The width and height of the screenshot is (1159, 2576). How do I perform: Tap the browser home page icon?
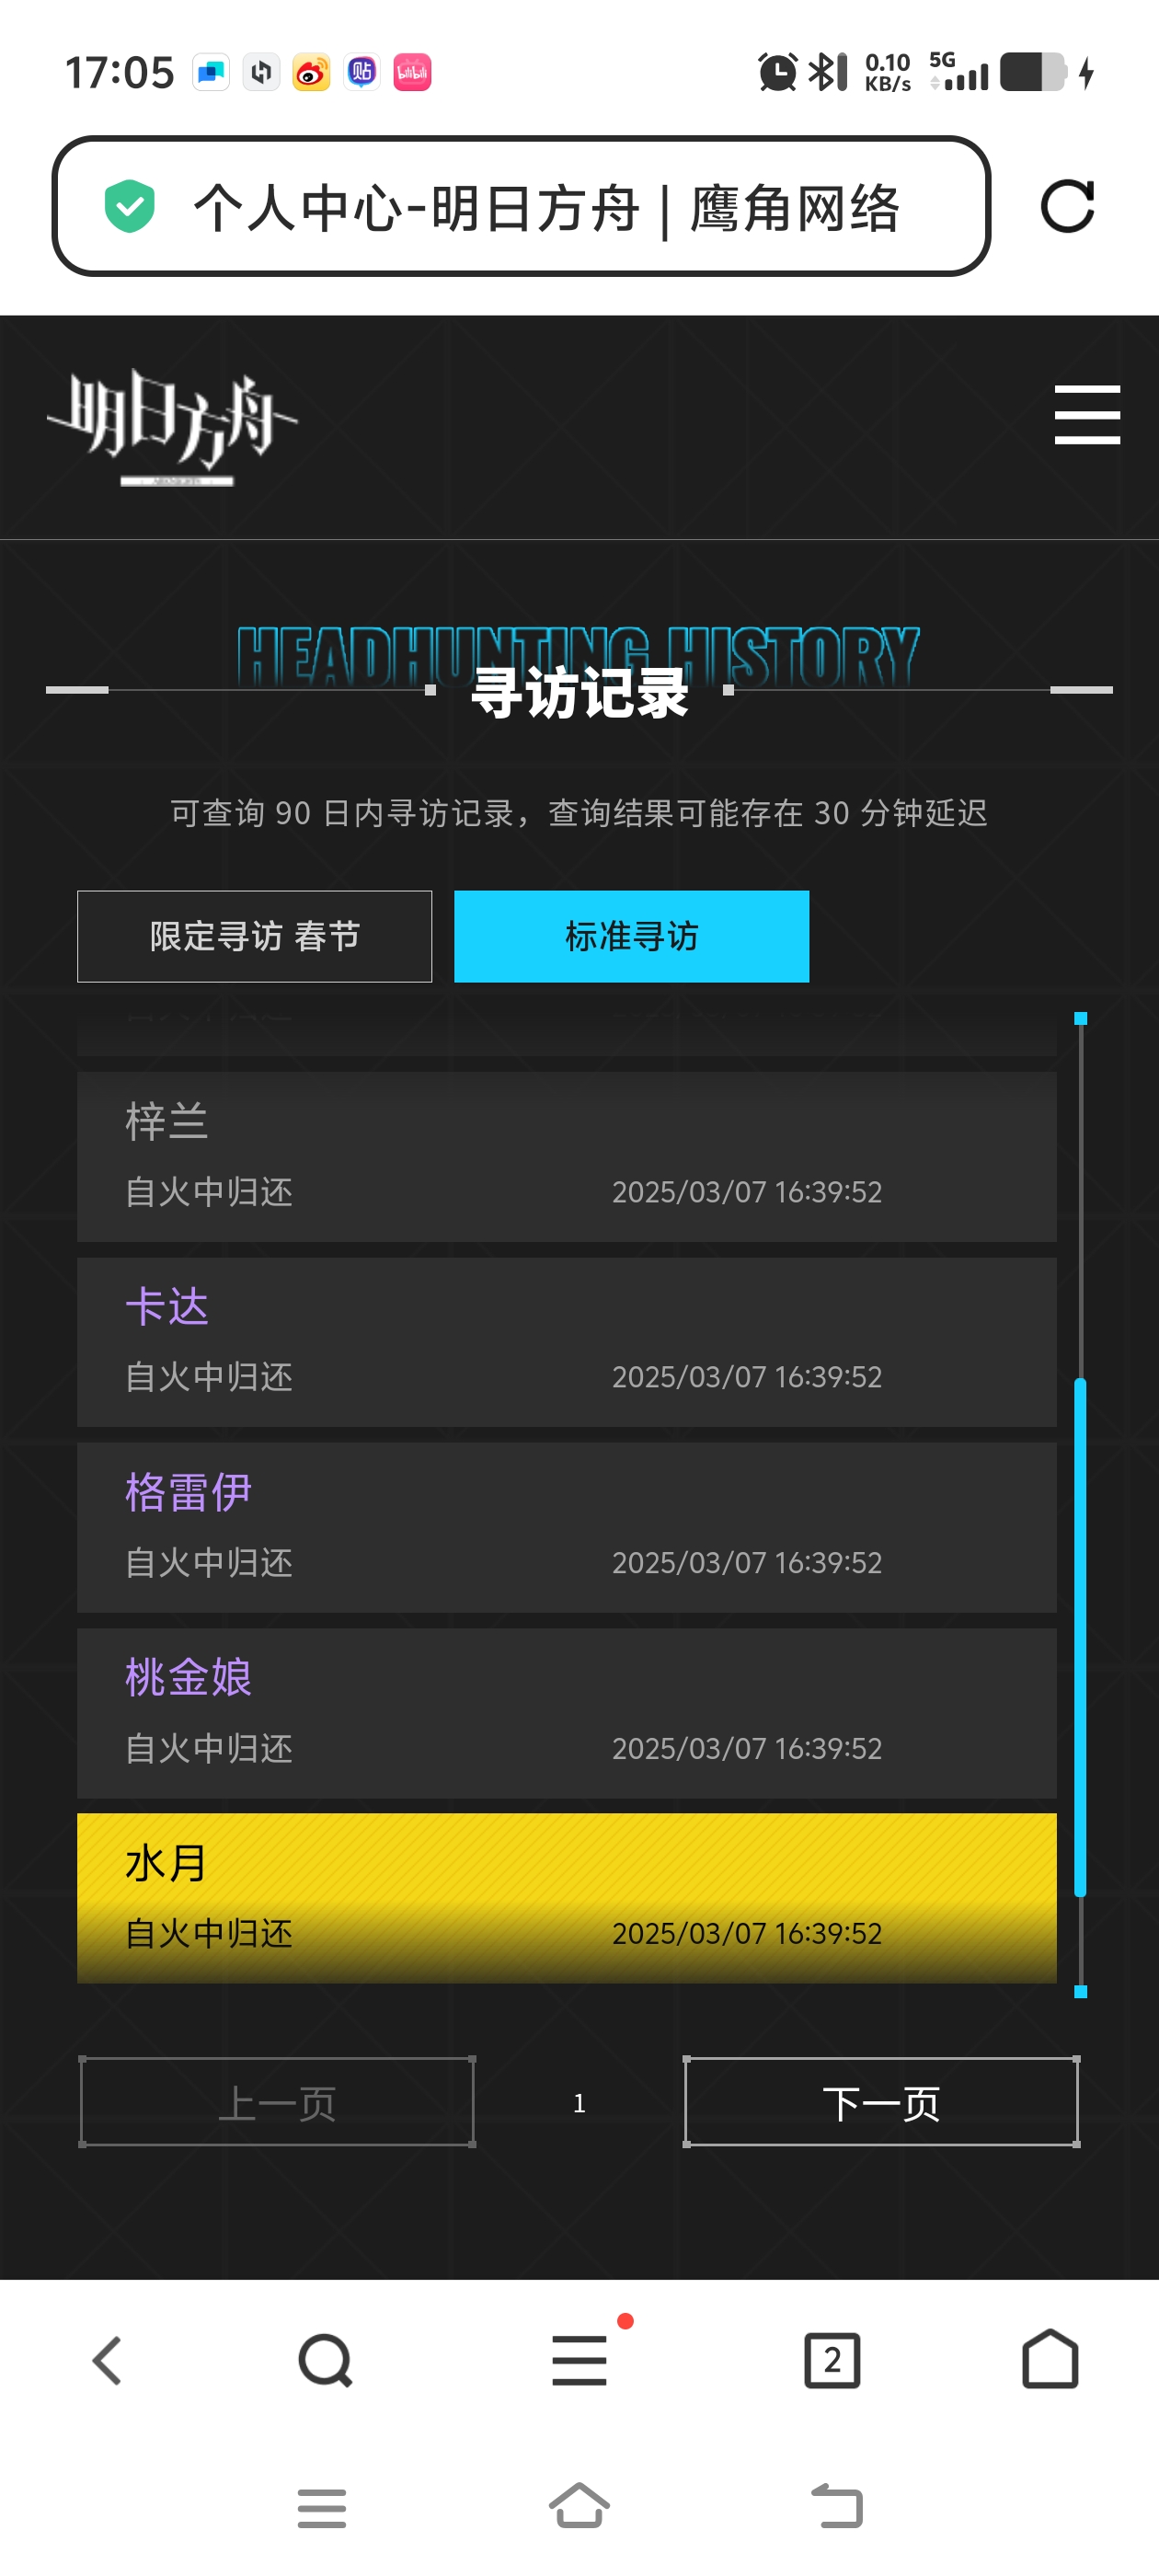pos(1050,2359)
